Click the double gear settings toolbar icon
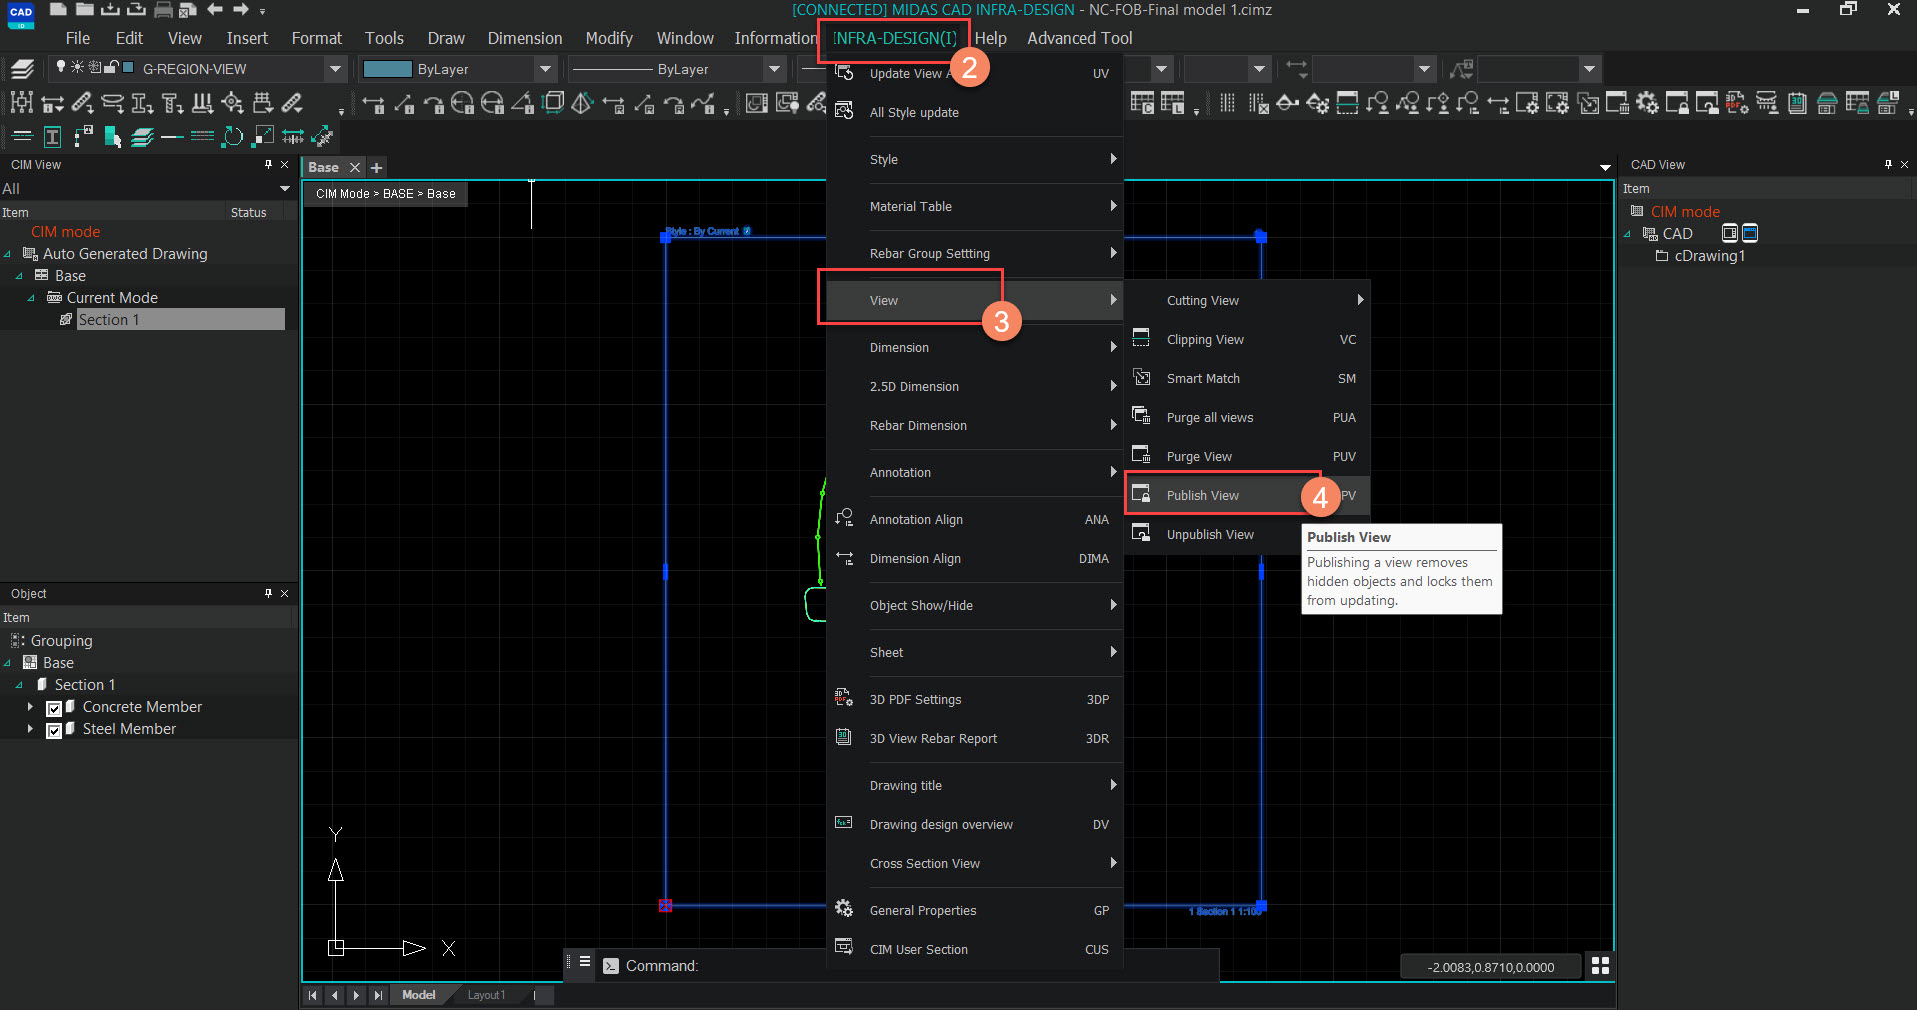This screenshot has width=1917, height=1010. click(x=1647, y=103)
